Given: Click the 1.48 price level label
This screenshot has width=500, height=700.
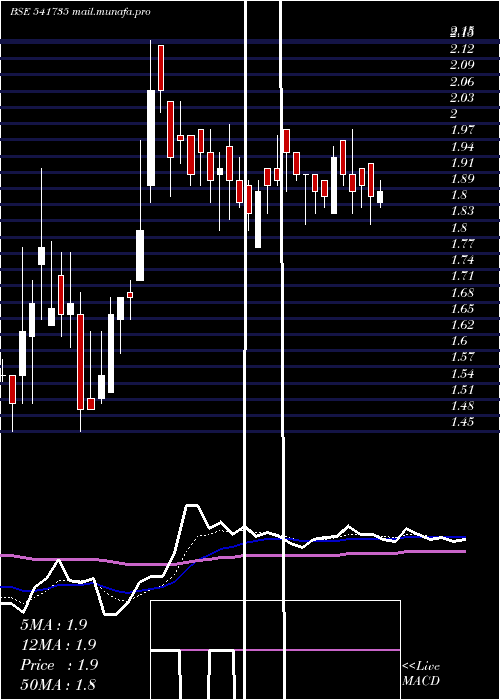Looking at the screenshot, I should pos(462,406).
